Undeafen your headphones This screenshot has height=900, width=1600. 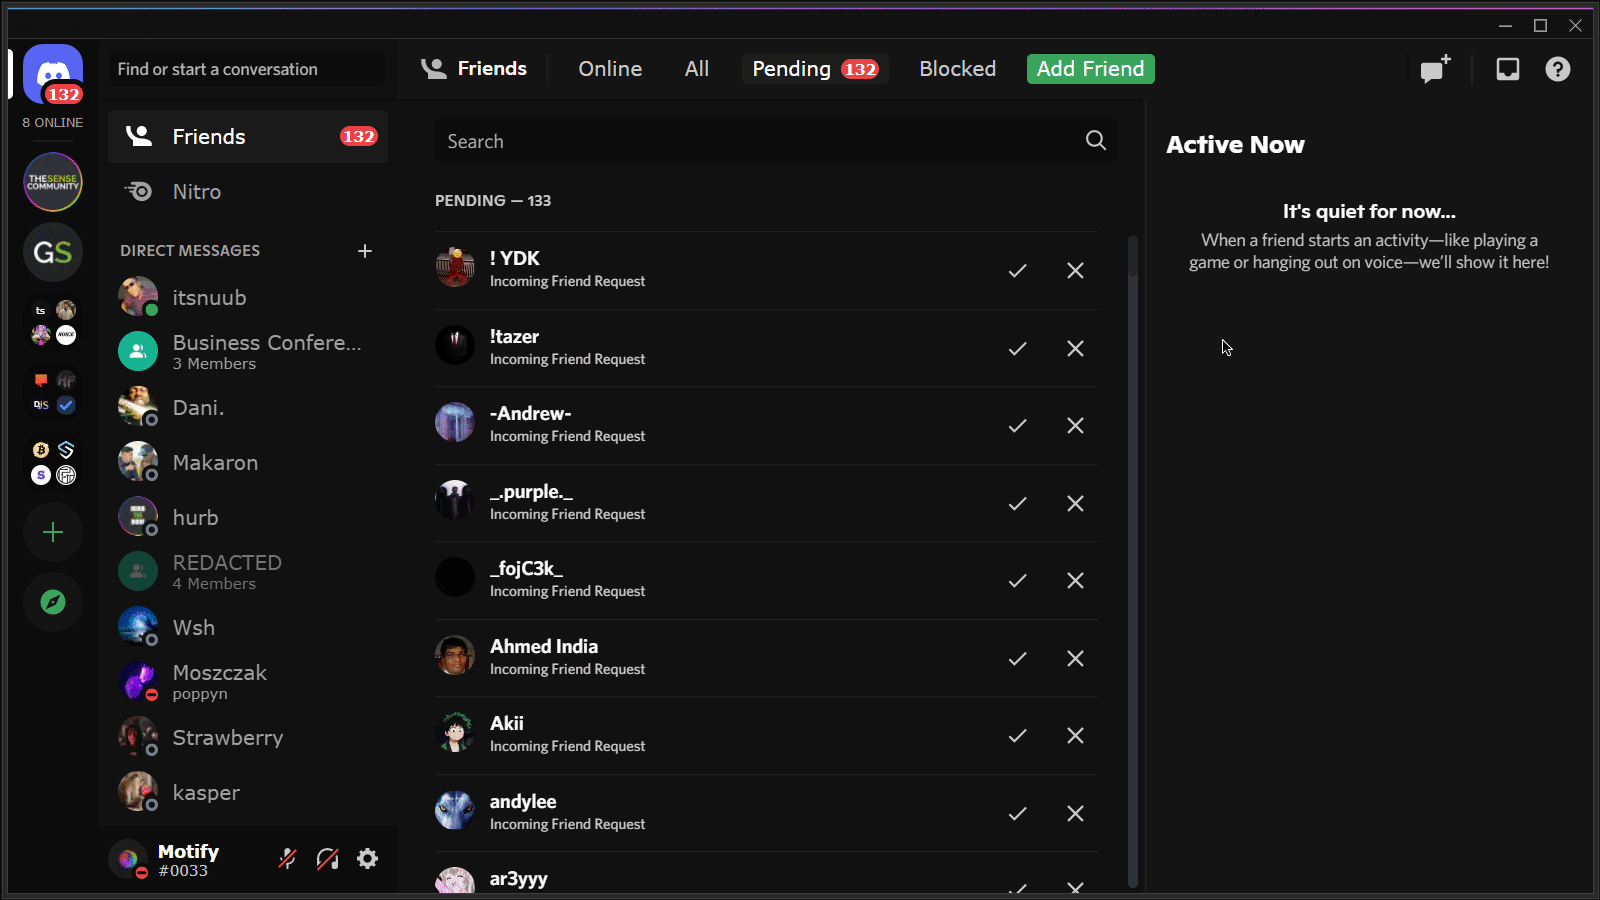(x=327, y=858)
